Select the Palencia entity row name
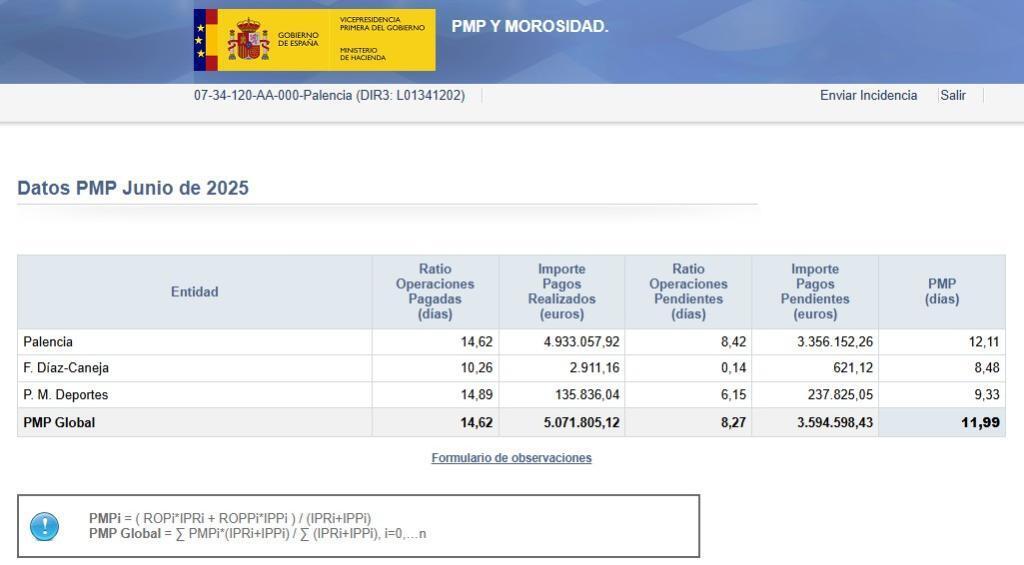 click(48, 342)
